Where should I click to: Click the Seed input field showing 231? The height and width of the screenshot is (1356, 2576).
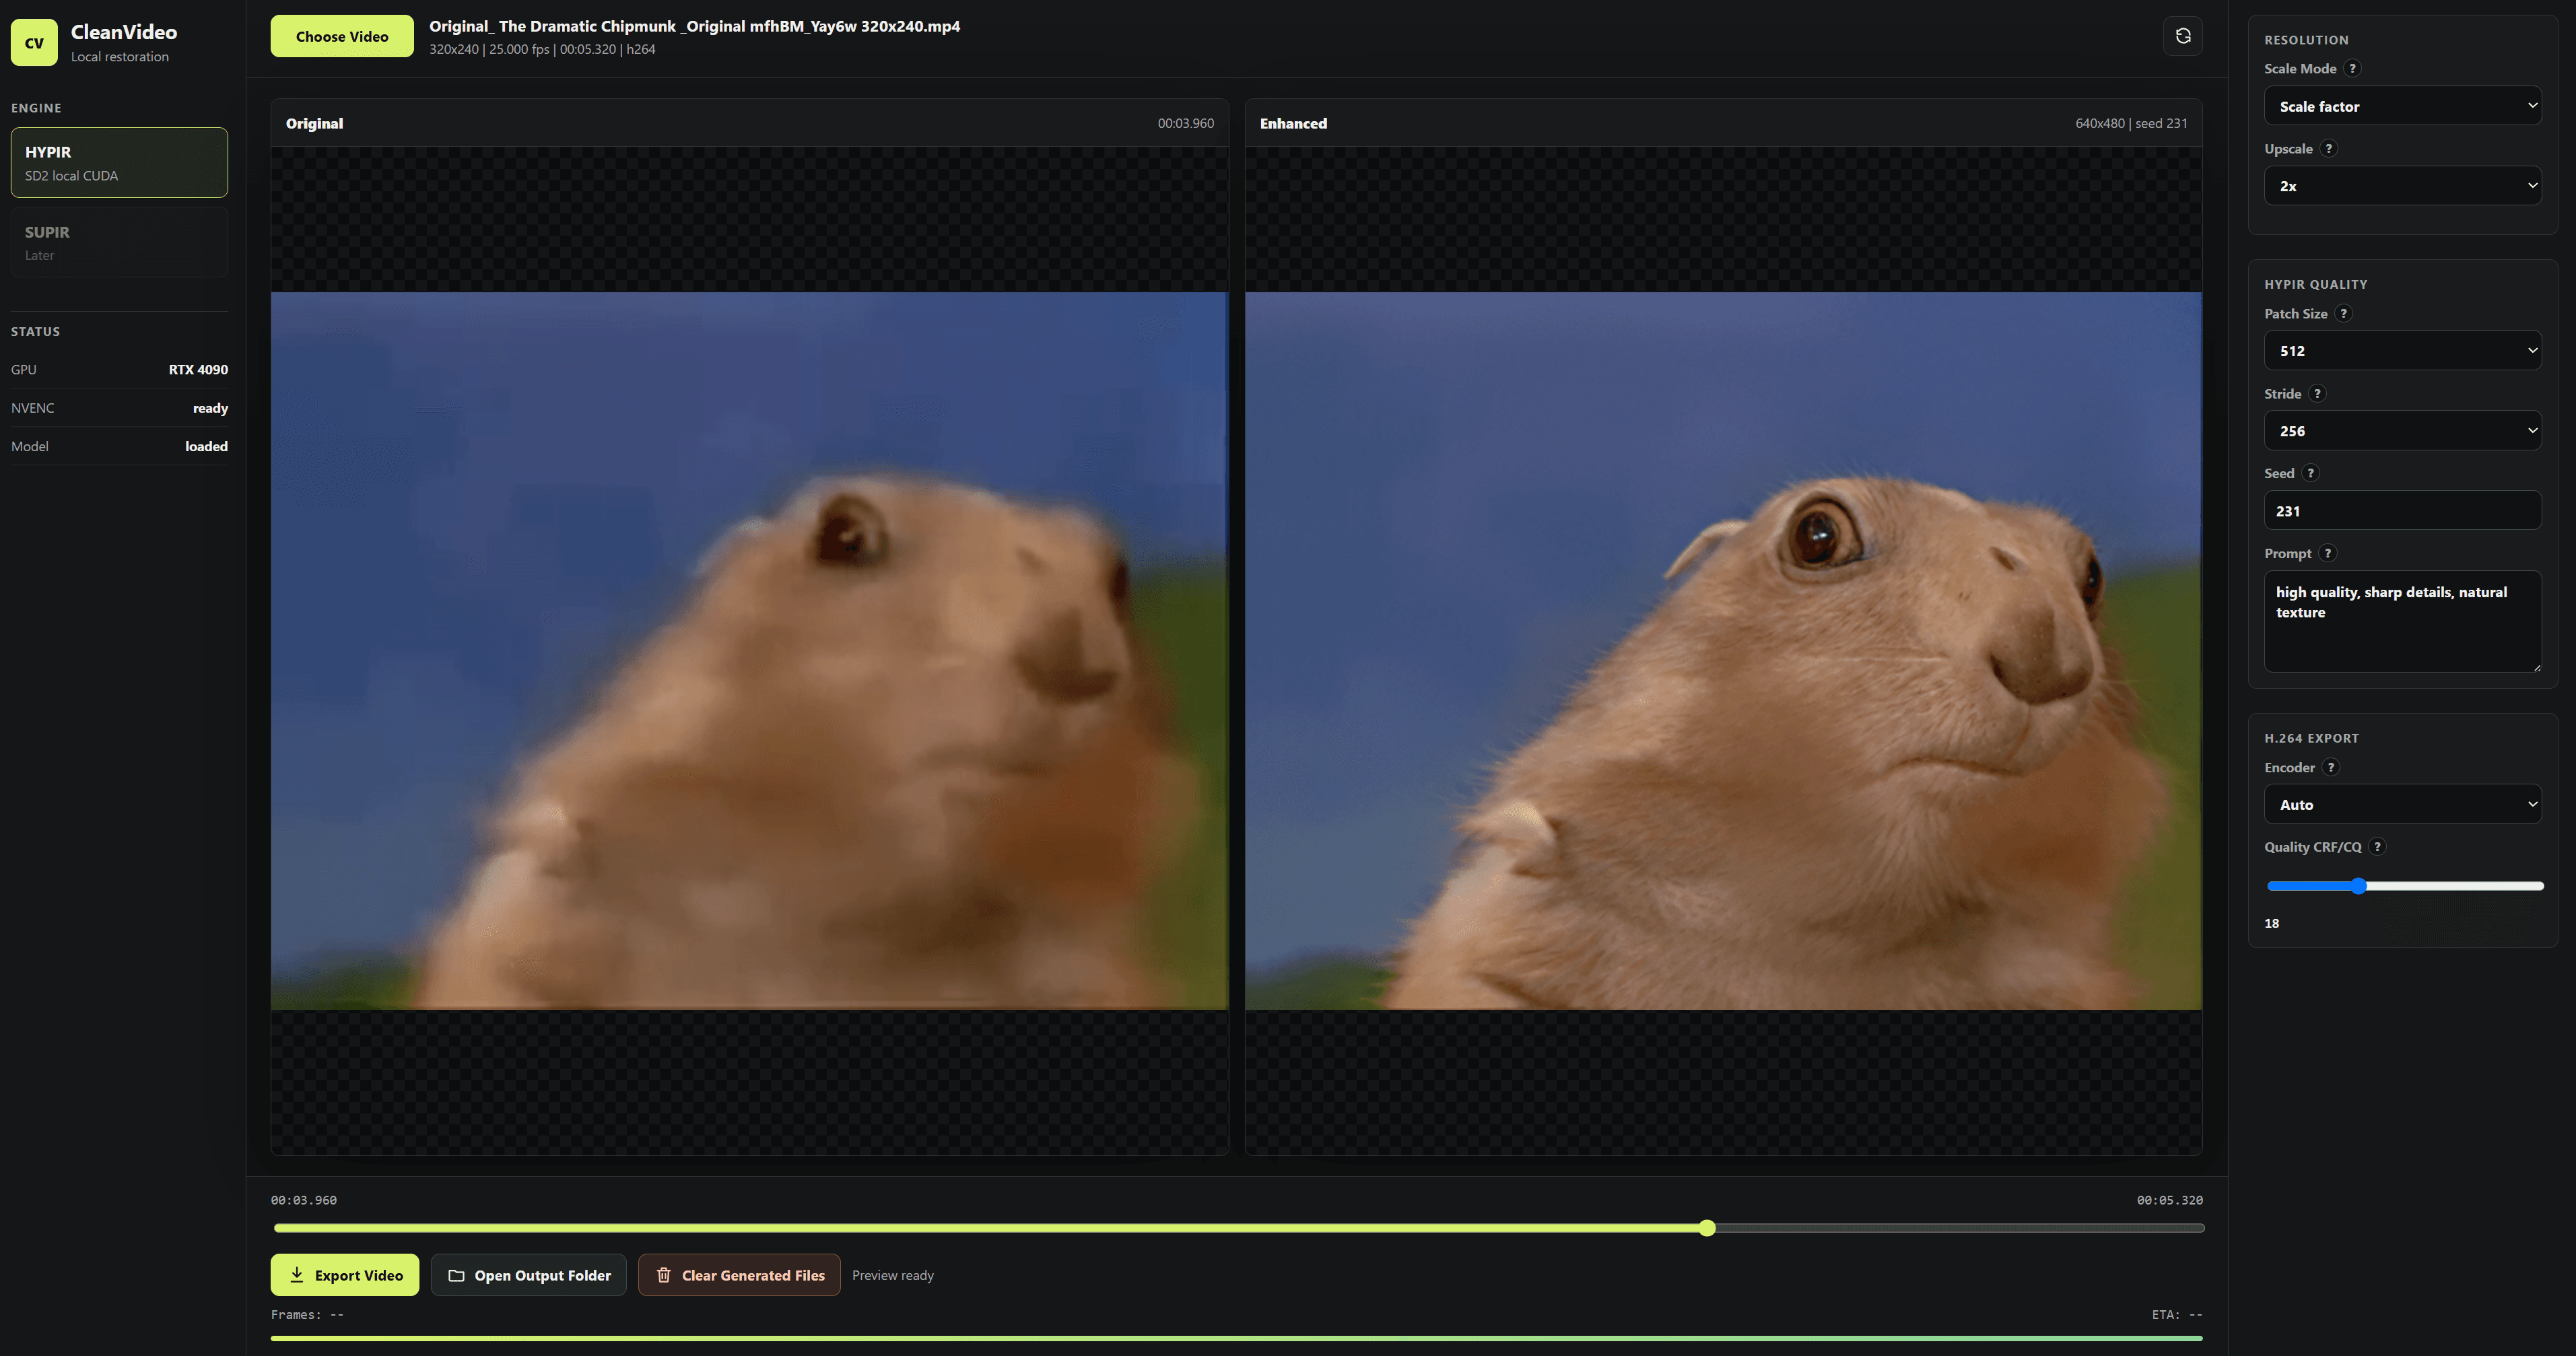2402,511
